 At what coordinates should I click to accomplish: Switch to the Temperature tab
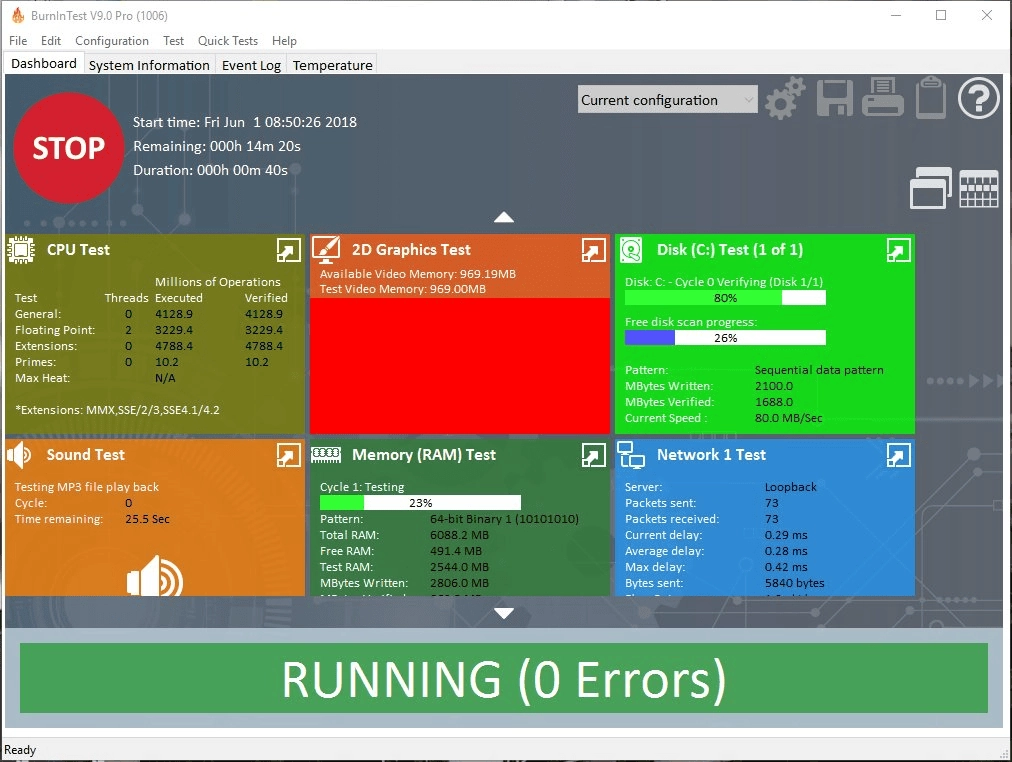[x=332, y=65]
